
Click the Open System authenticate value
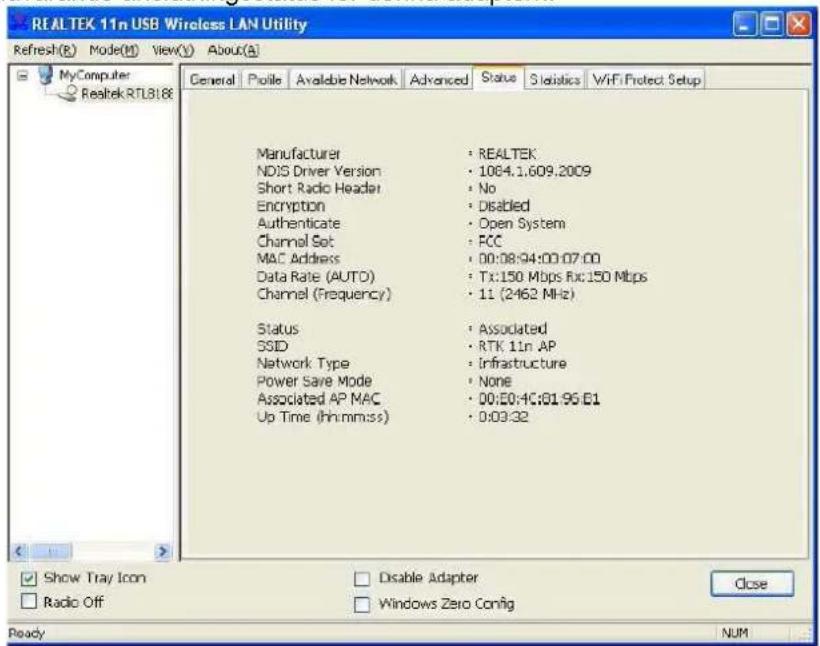522,224
